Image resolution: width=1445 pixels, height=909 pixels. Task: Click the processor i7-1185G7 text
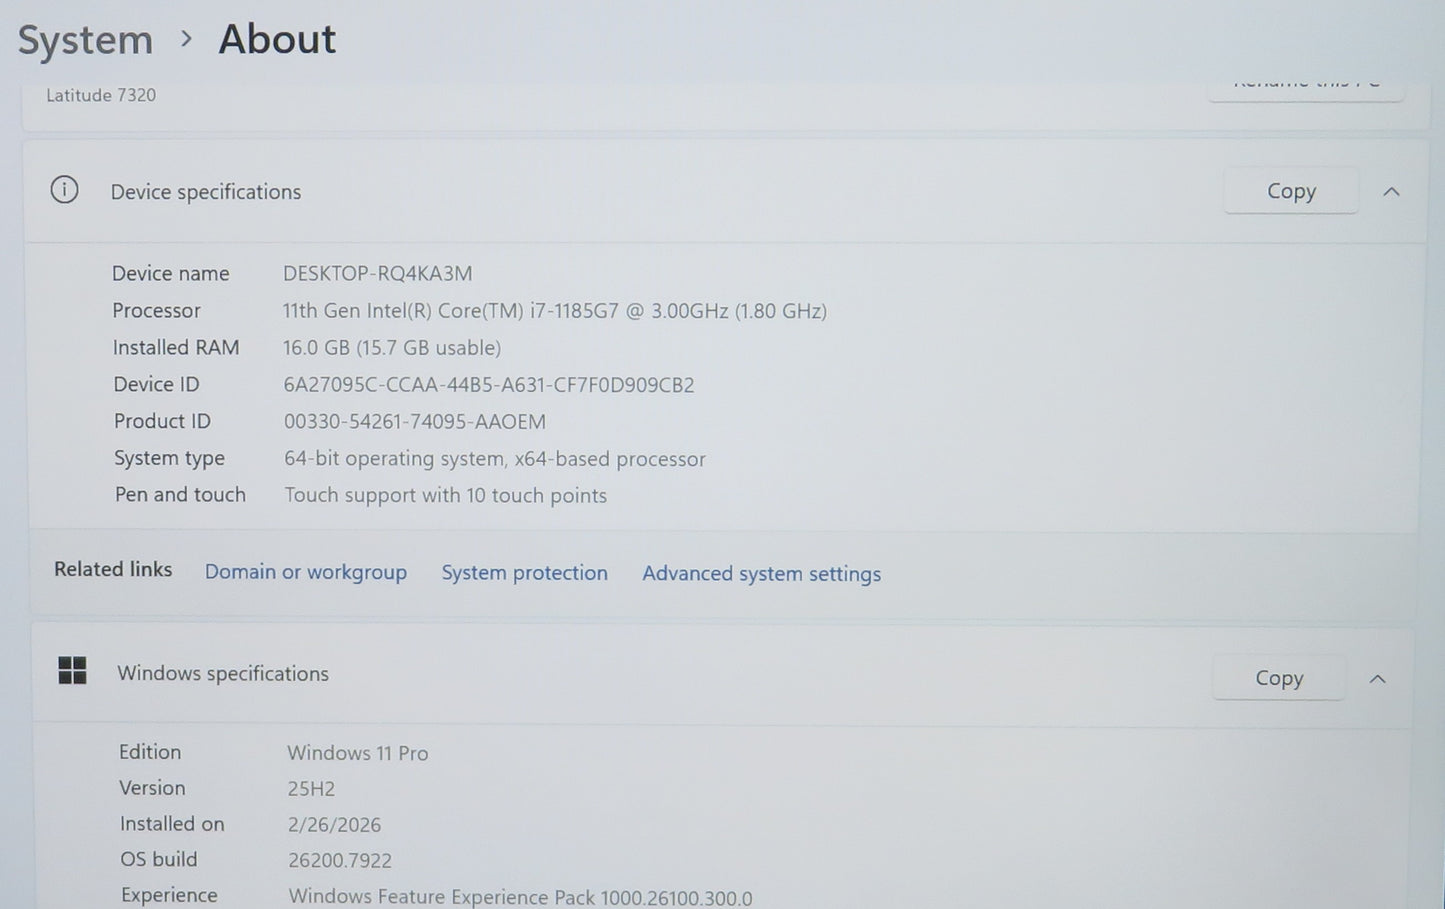coord(554,311)
